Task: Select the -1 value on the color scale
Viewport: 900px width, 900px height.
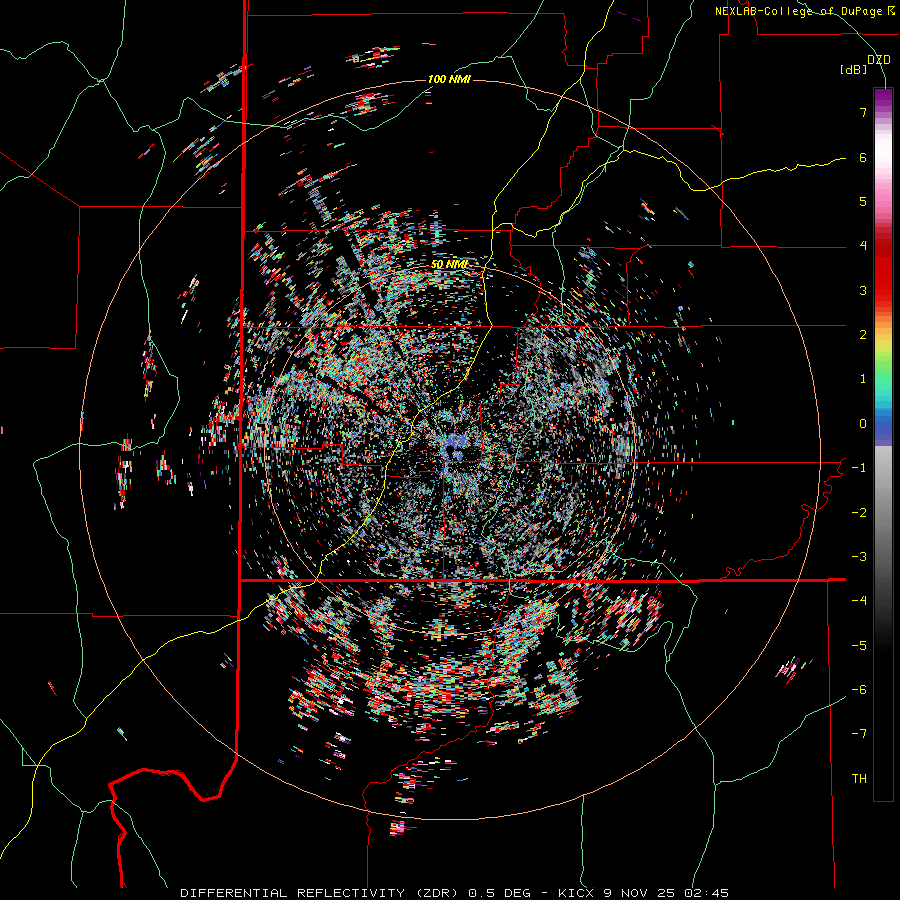Action: coord(859,468)
